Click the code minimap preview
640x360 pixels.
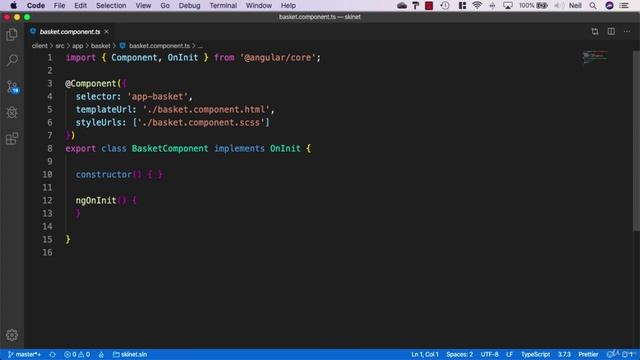click(595, 57)
